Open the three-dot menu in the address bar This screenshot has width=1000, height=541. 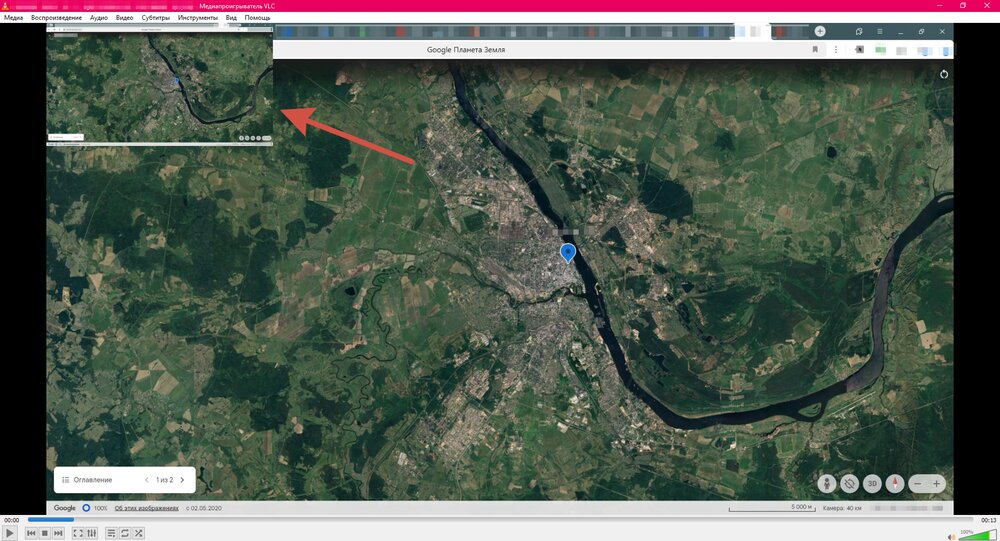[x=835, y=50]
